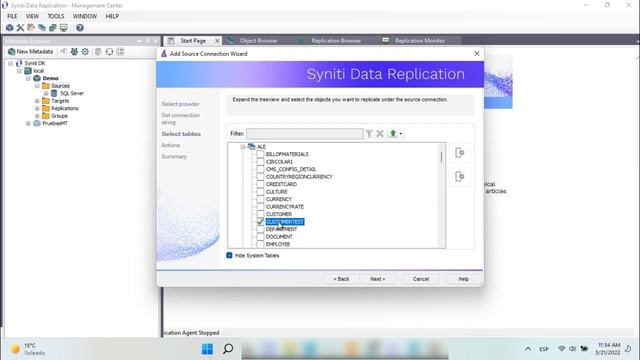640x360 pixels.
Task: Click the Replications folder in tree
Action: (60, 108)
